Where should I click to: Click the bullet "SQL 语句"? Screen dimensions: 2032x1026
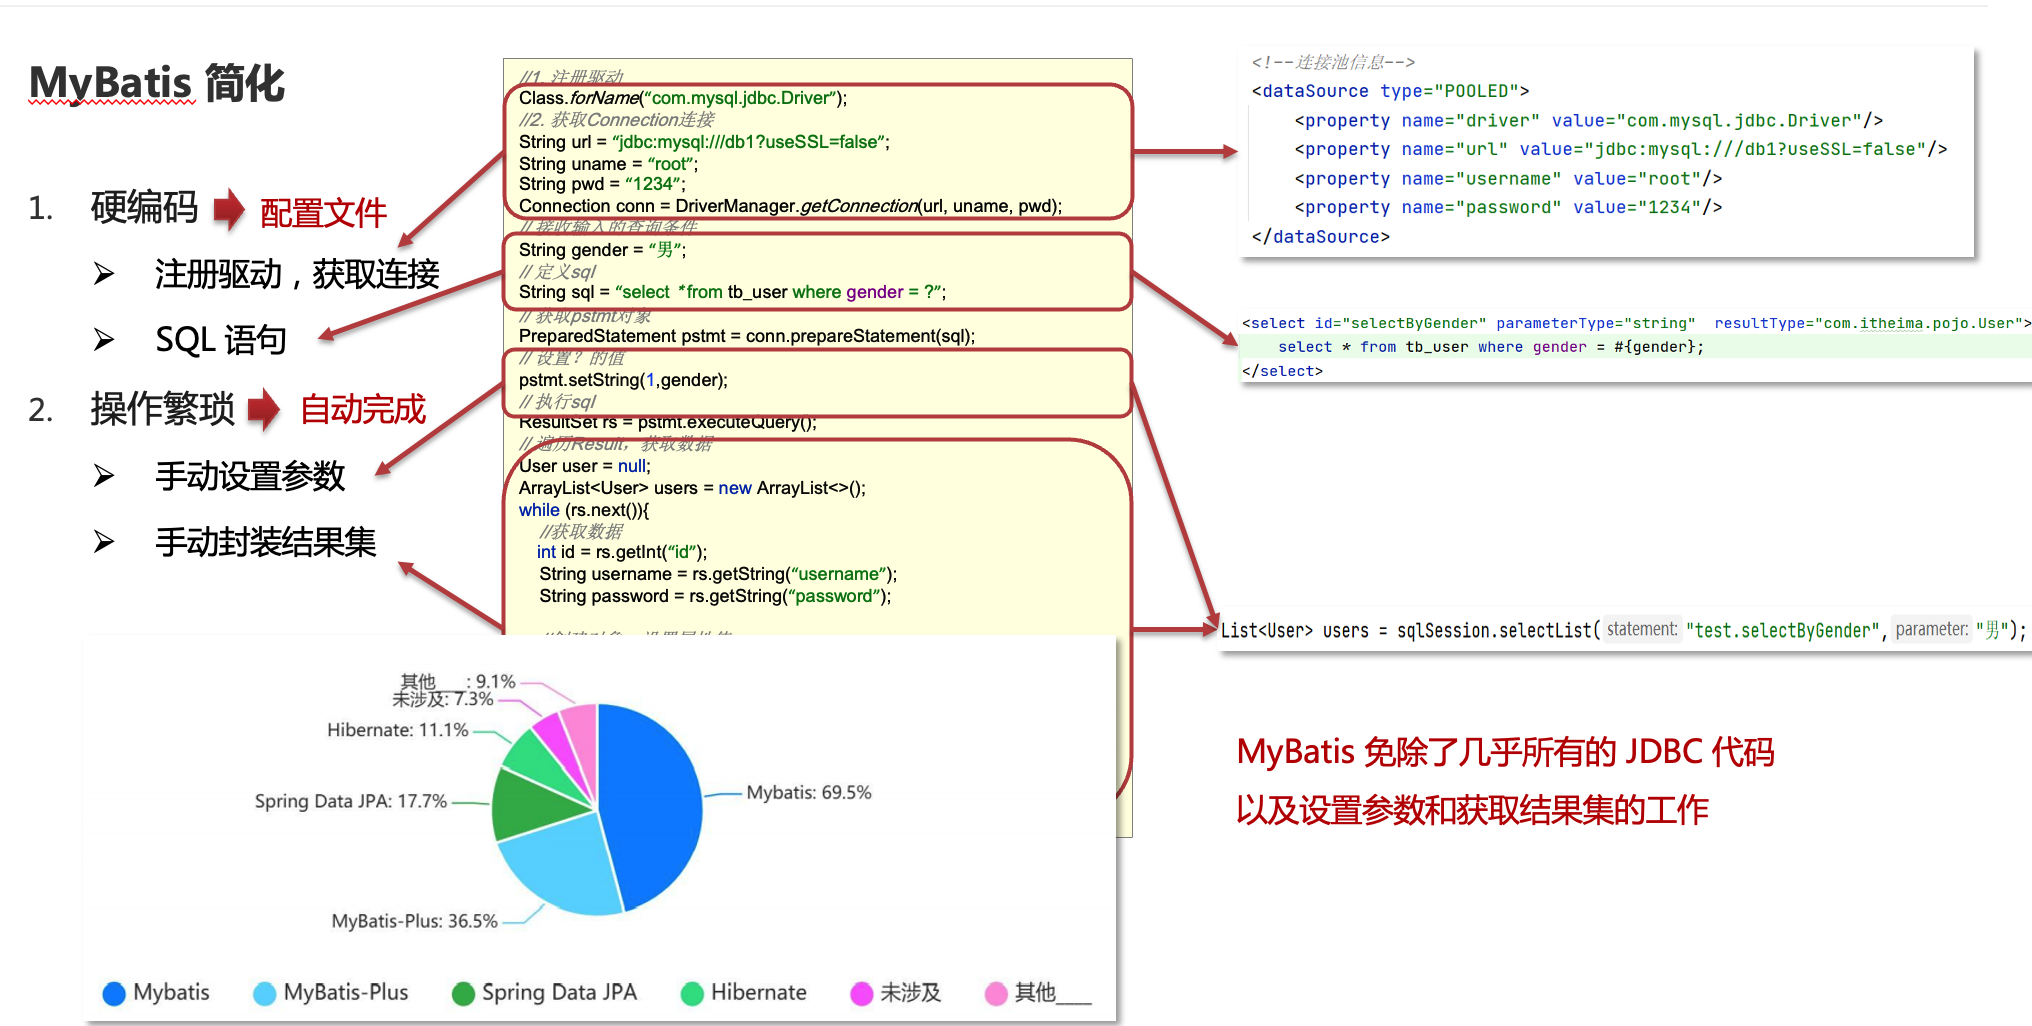click(x=221, y=340)
